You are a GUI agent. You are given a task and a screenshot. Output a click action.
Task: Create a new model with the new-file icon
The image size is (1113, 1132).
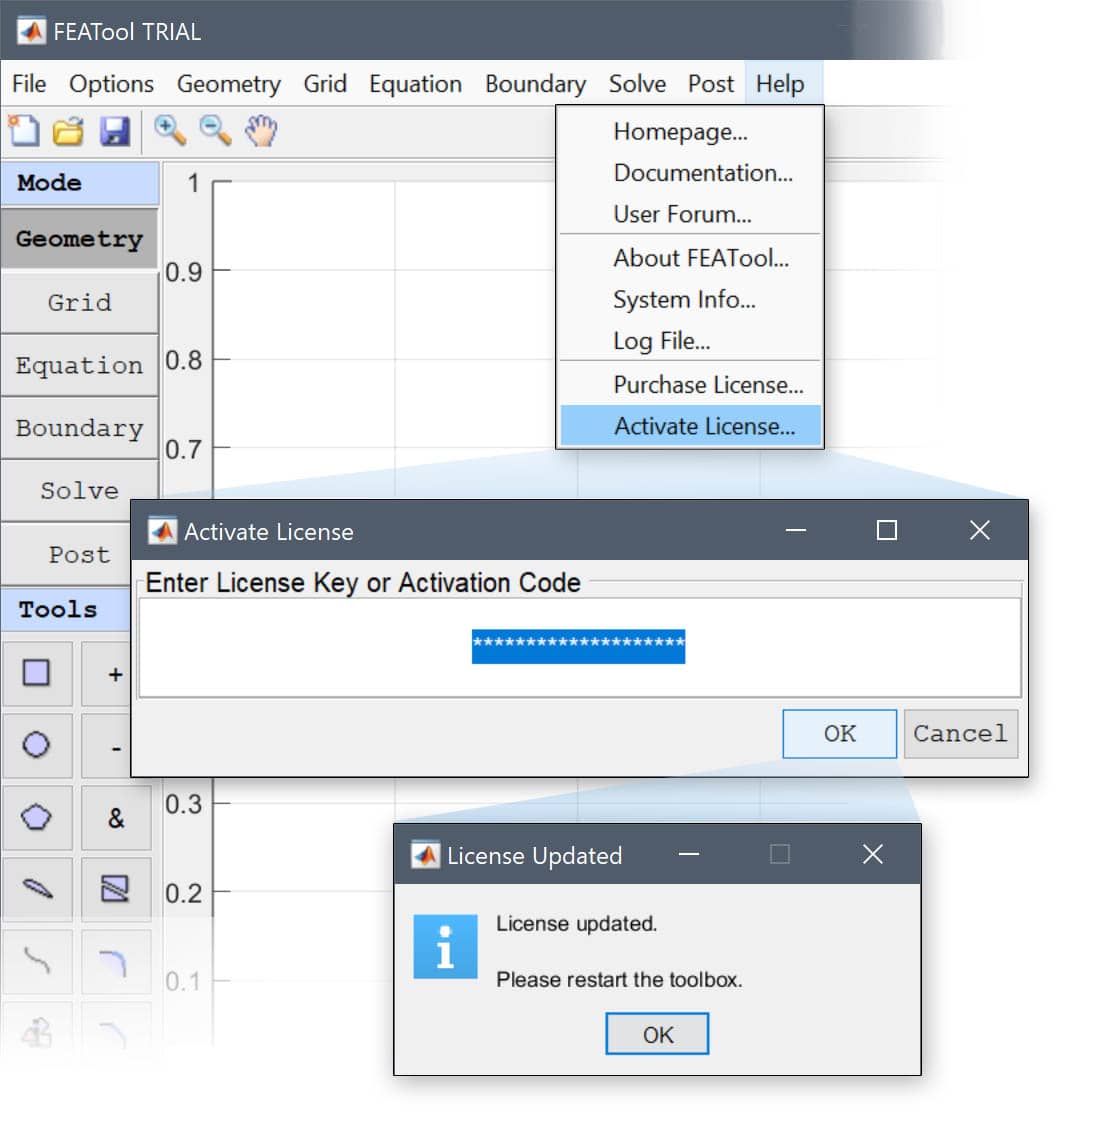tap(23, 130)
